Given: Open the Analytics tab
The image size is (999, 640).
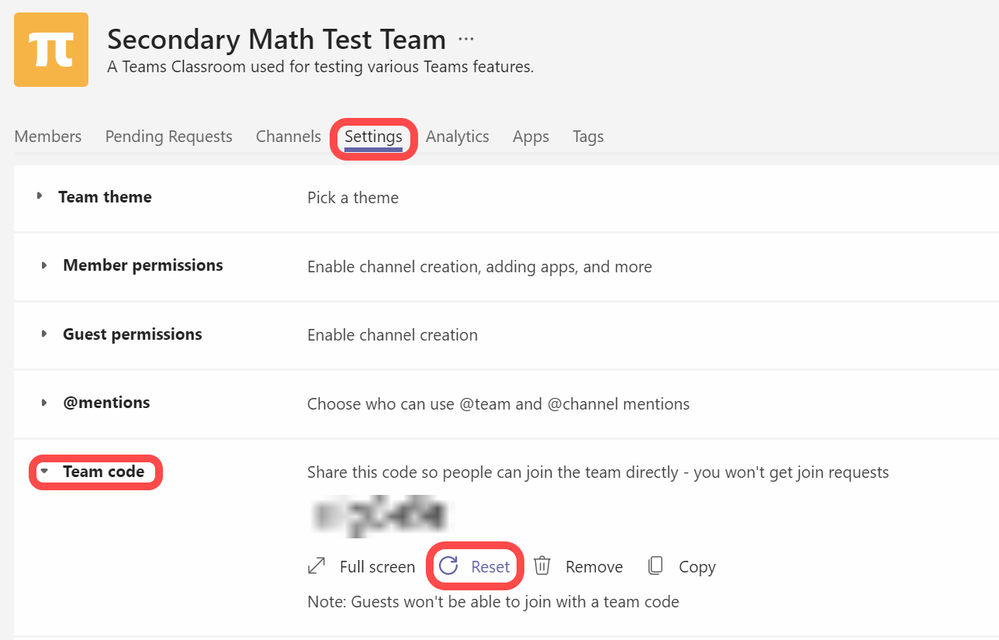Looking at the screenshot, I should click(457, 136).
